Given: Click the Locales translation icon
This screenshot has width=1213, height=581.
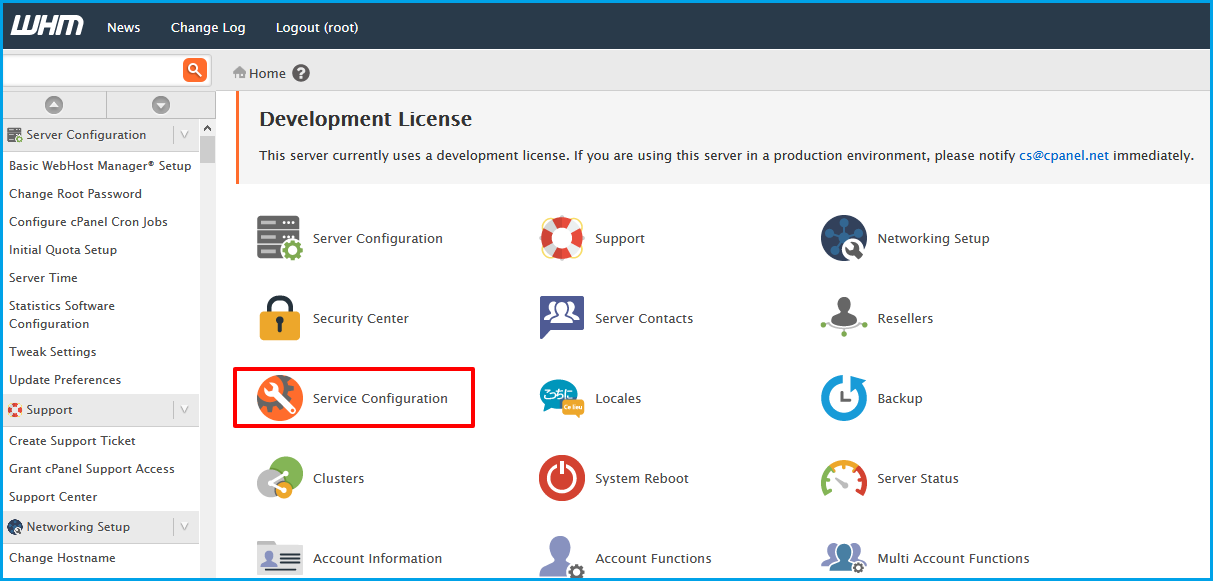Looking at the screenshot, I should pos(561,397).
